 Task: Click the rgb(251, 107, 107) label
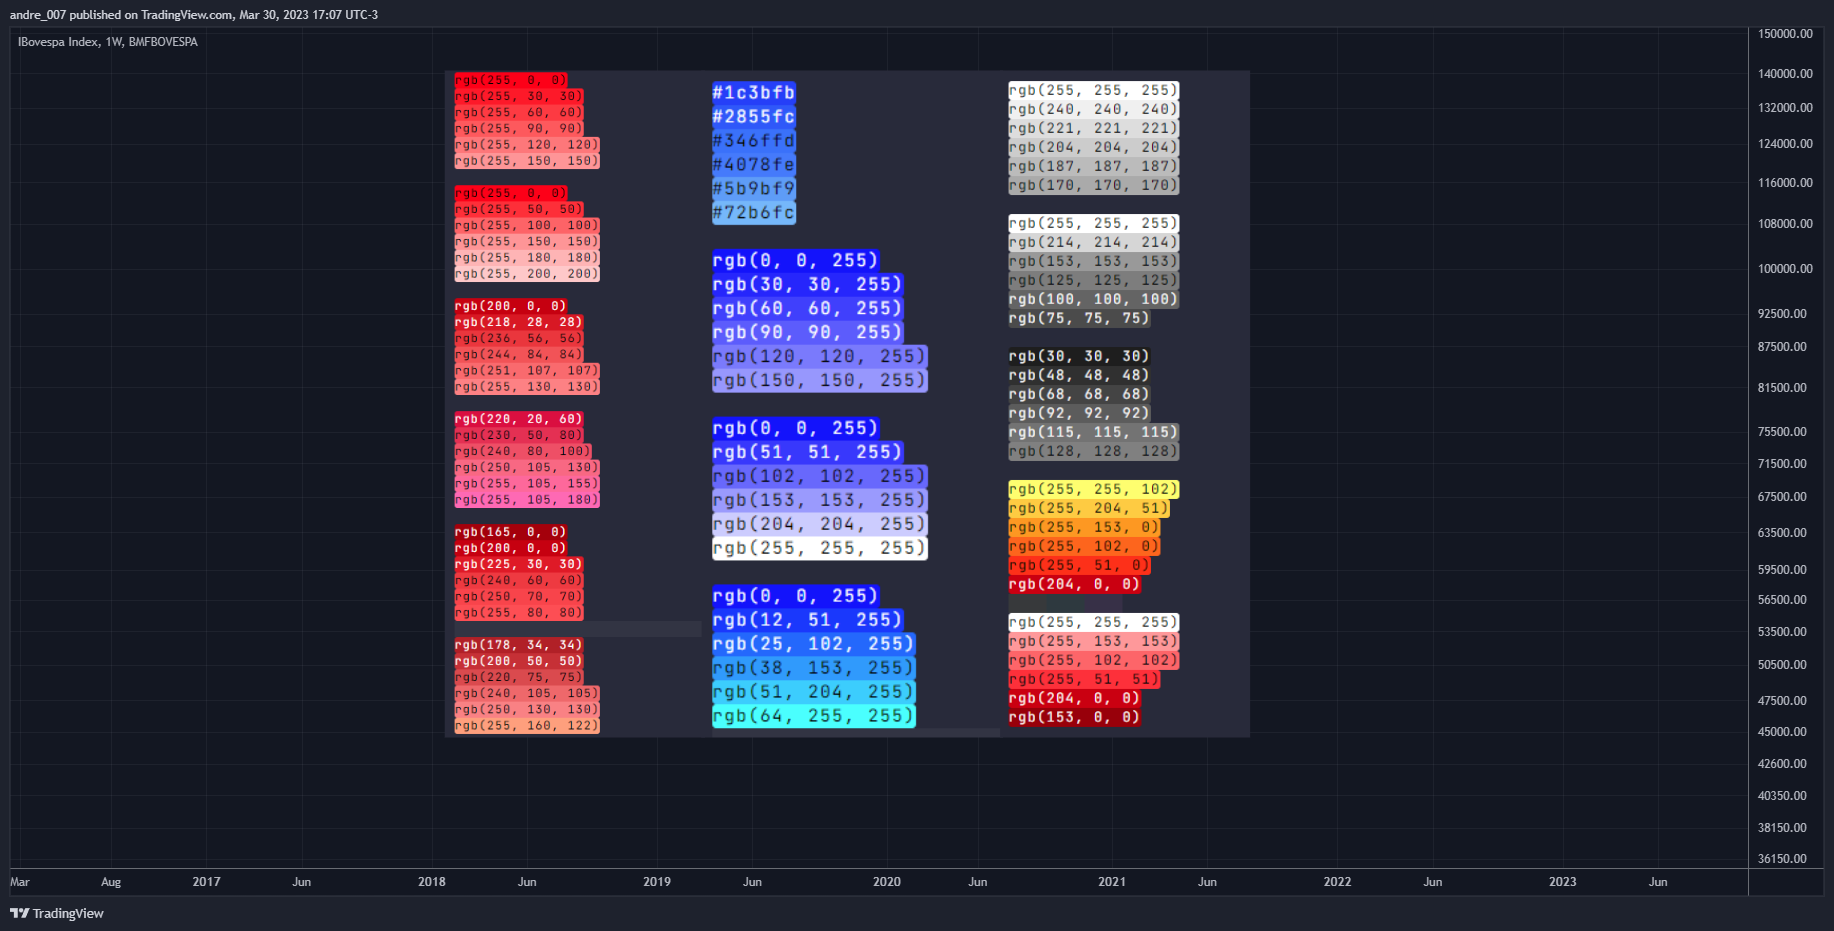click(x=527, y=370)
